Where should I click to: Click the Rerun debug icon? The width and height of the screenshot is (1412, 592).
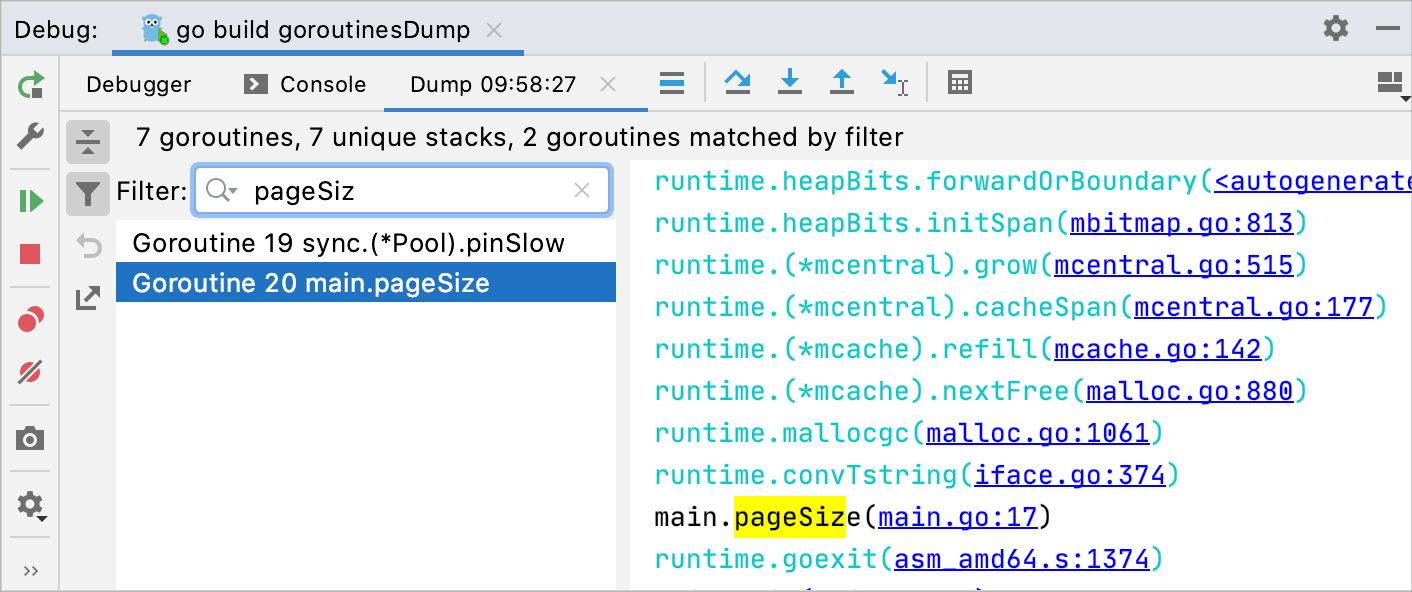(x=31, y=85)
